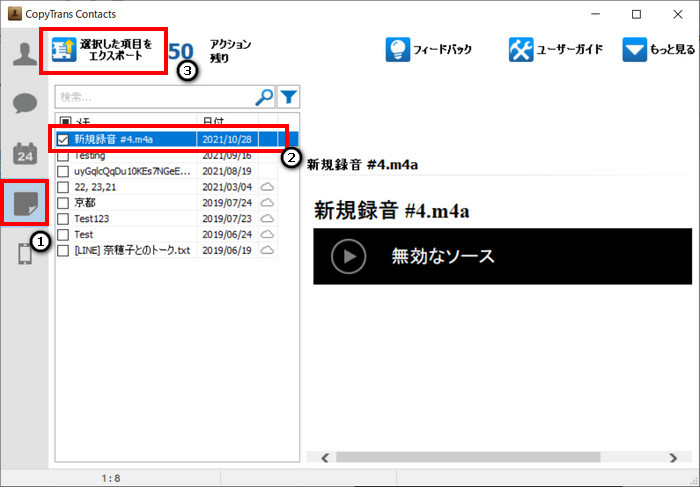Check the Test note checkbox
700x487 pixels.
point(63,234)
